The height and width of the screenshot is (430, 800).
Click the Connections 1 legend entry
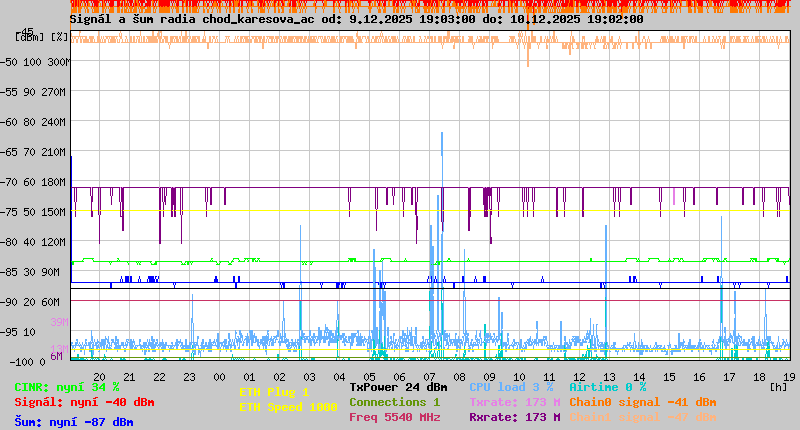394,402
